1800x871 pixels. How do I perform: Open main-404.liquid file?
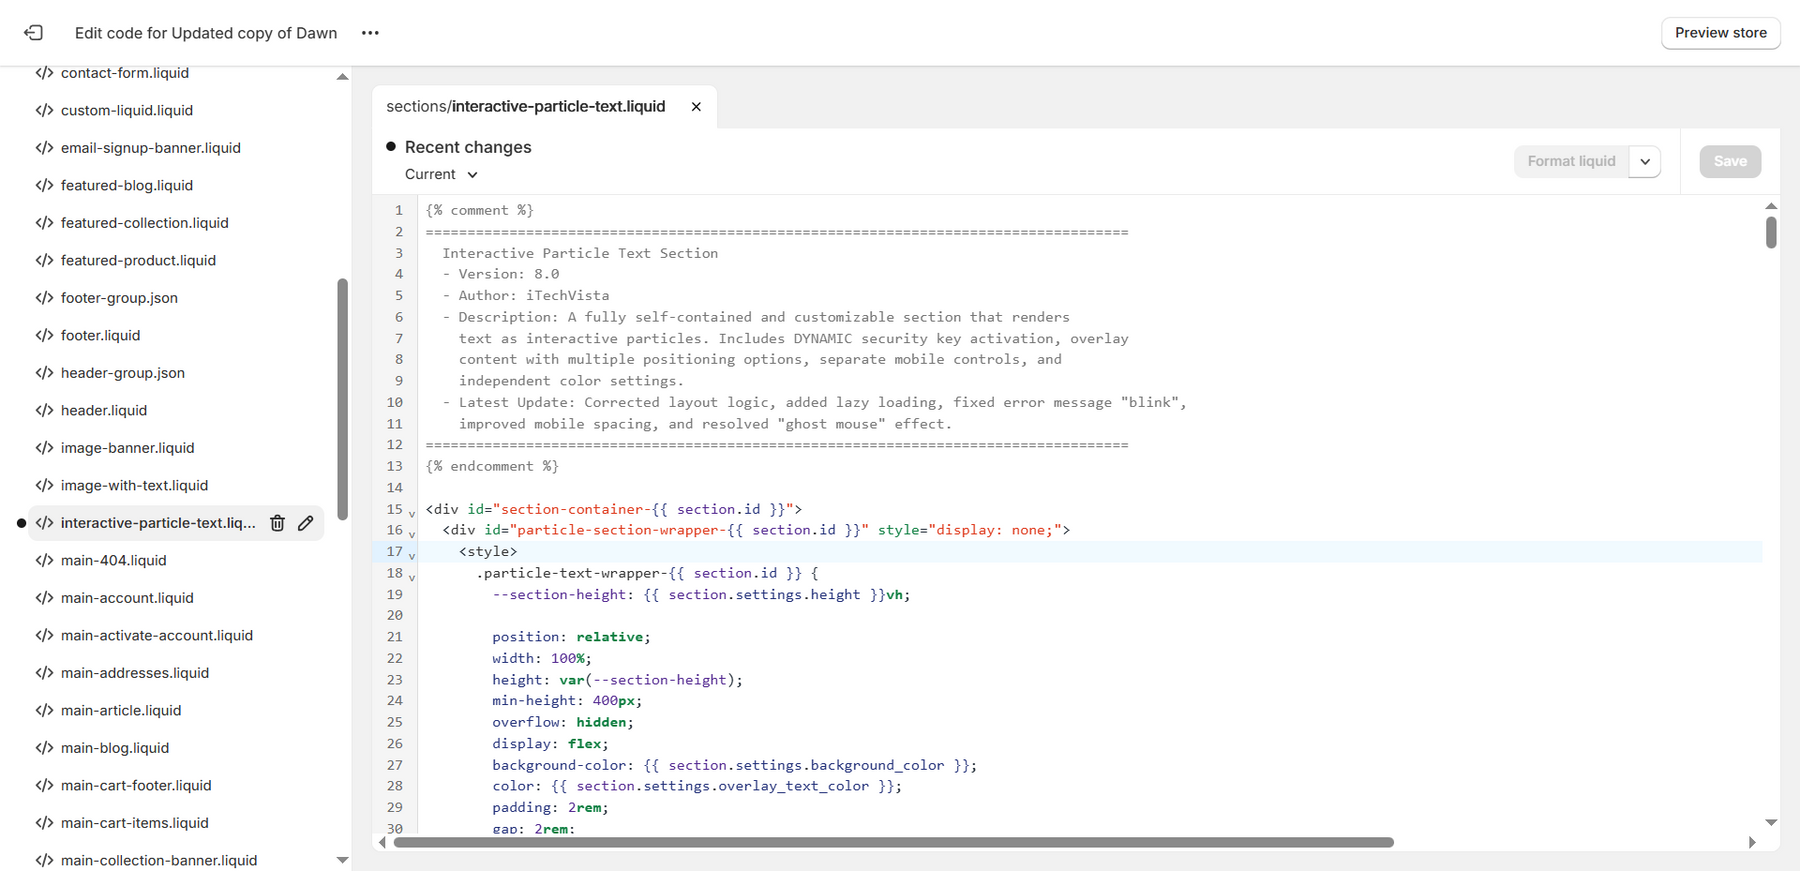114,560
